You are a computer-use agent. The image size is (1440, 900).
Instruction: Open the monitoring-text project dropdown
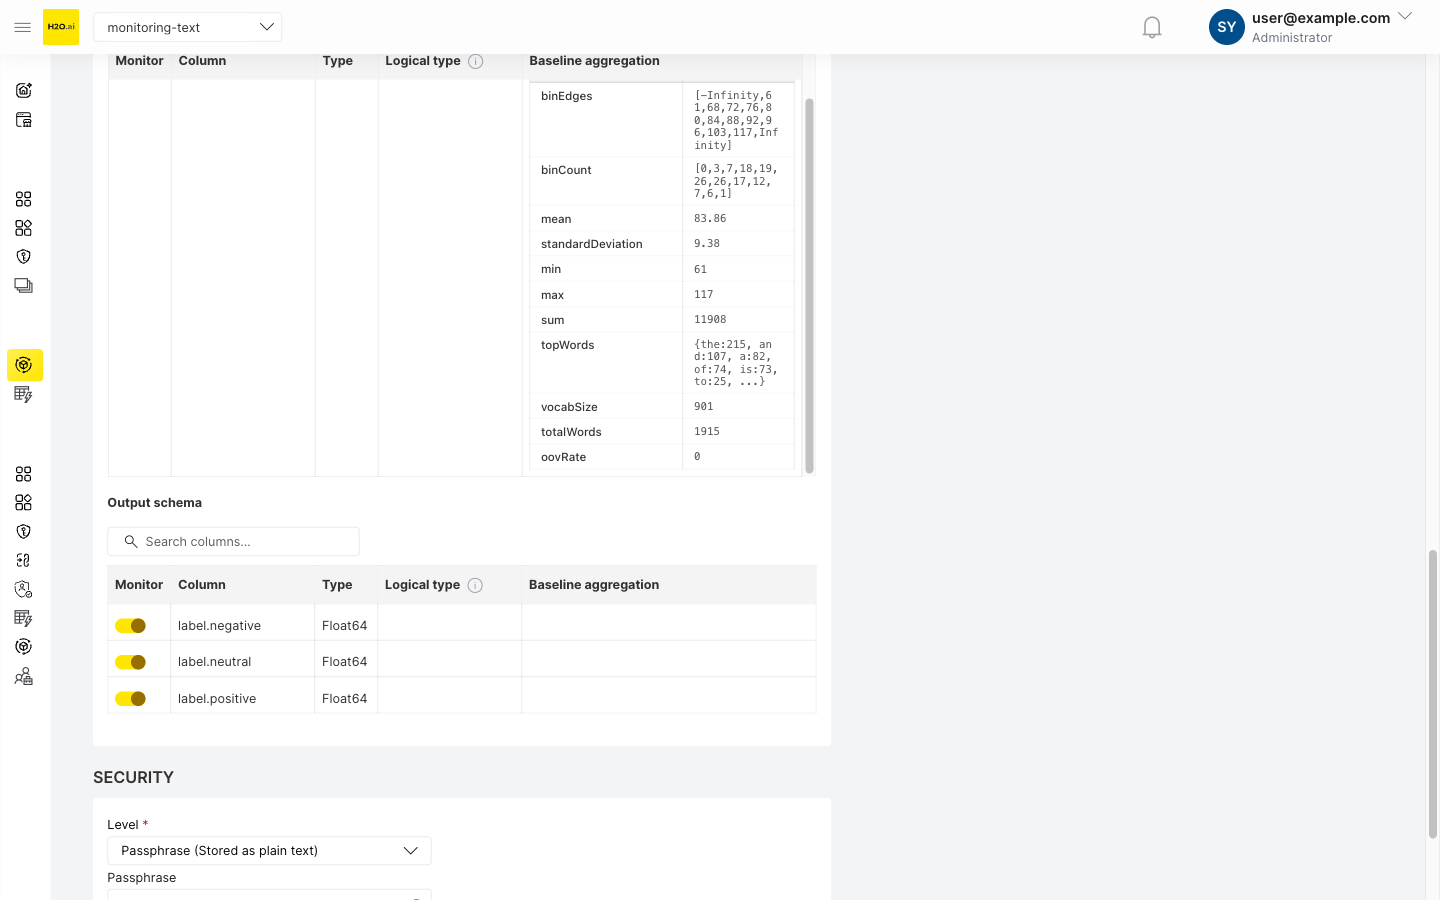[187, 27]
